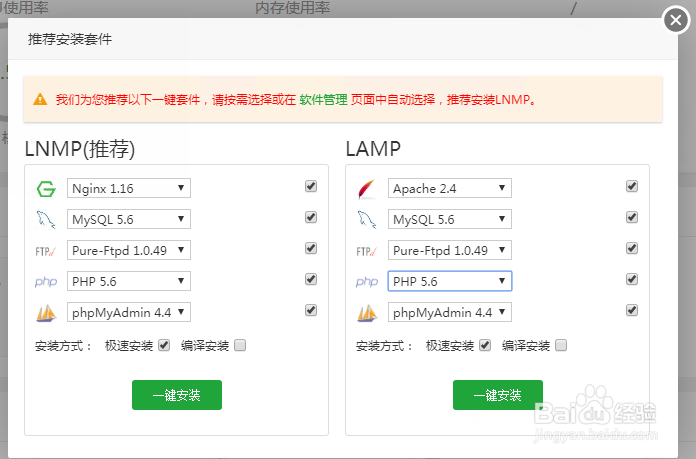Uncheck Nginx 1.16 in LNMP
696x459 pixels.
pyautogui.click(x=311, y=186)
